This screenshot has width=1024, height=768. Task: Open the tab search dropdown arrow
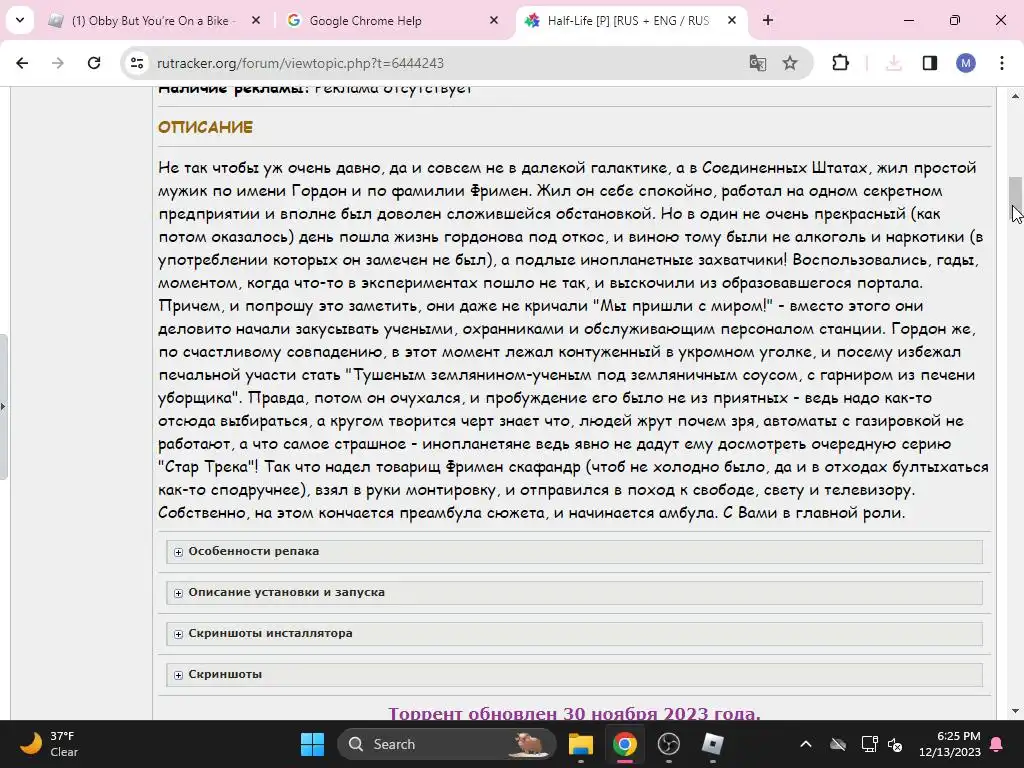[20, 20]
